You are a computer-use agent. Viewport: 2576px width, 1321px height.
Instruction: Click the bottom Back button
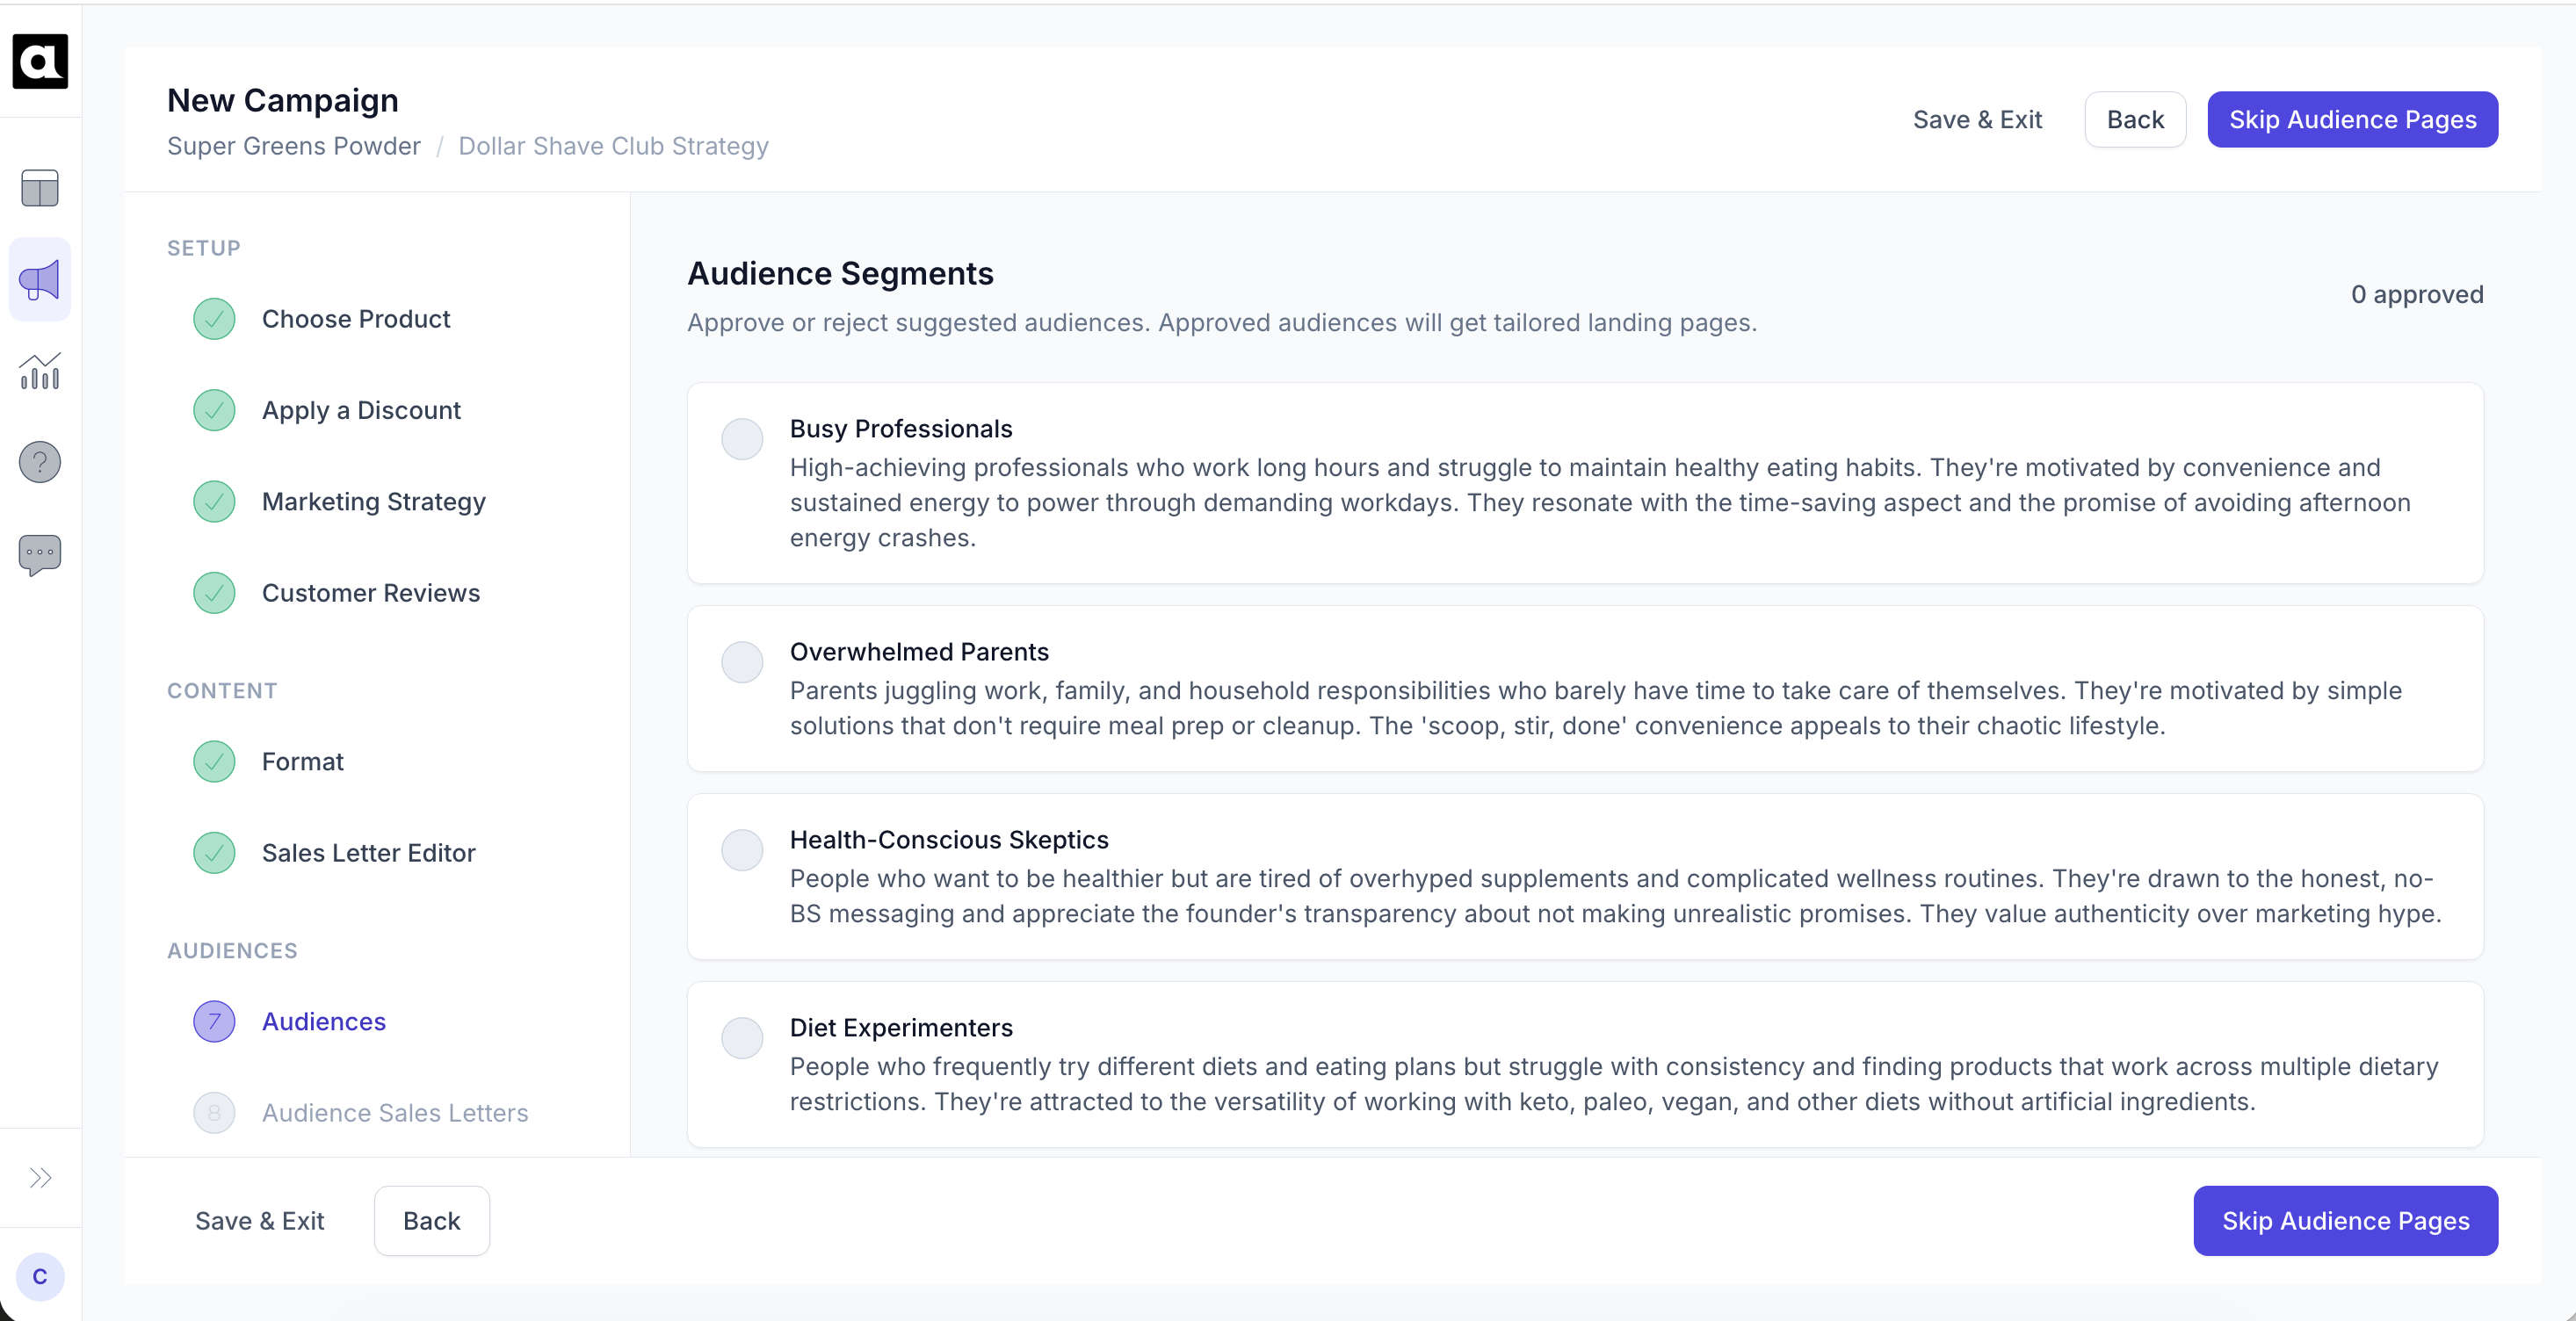click(x=431, y=1220)
